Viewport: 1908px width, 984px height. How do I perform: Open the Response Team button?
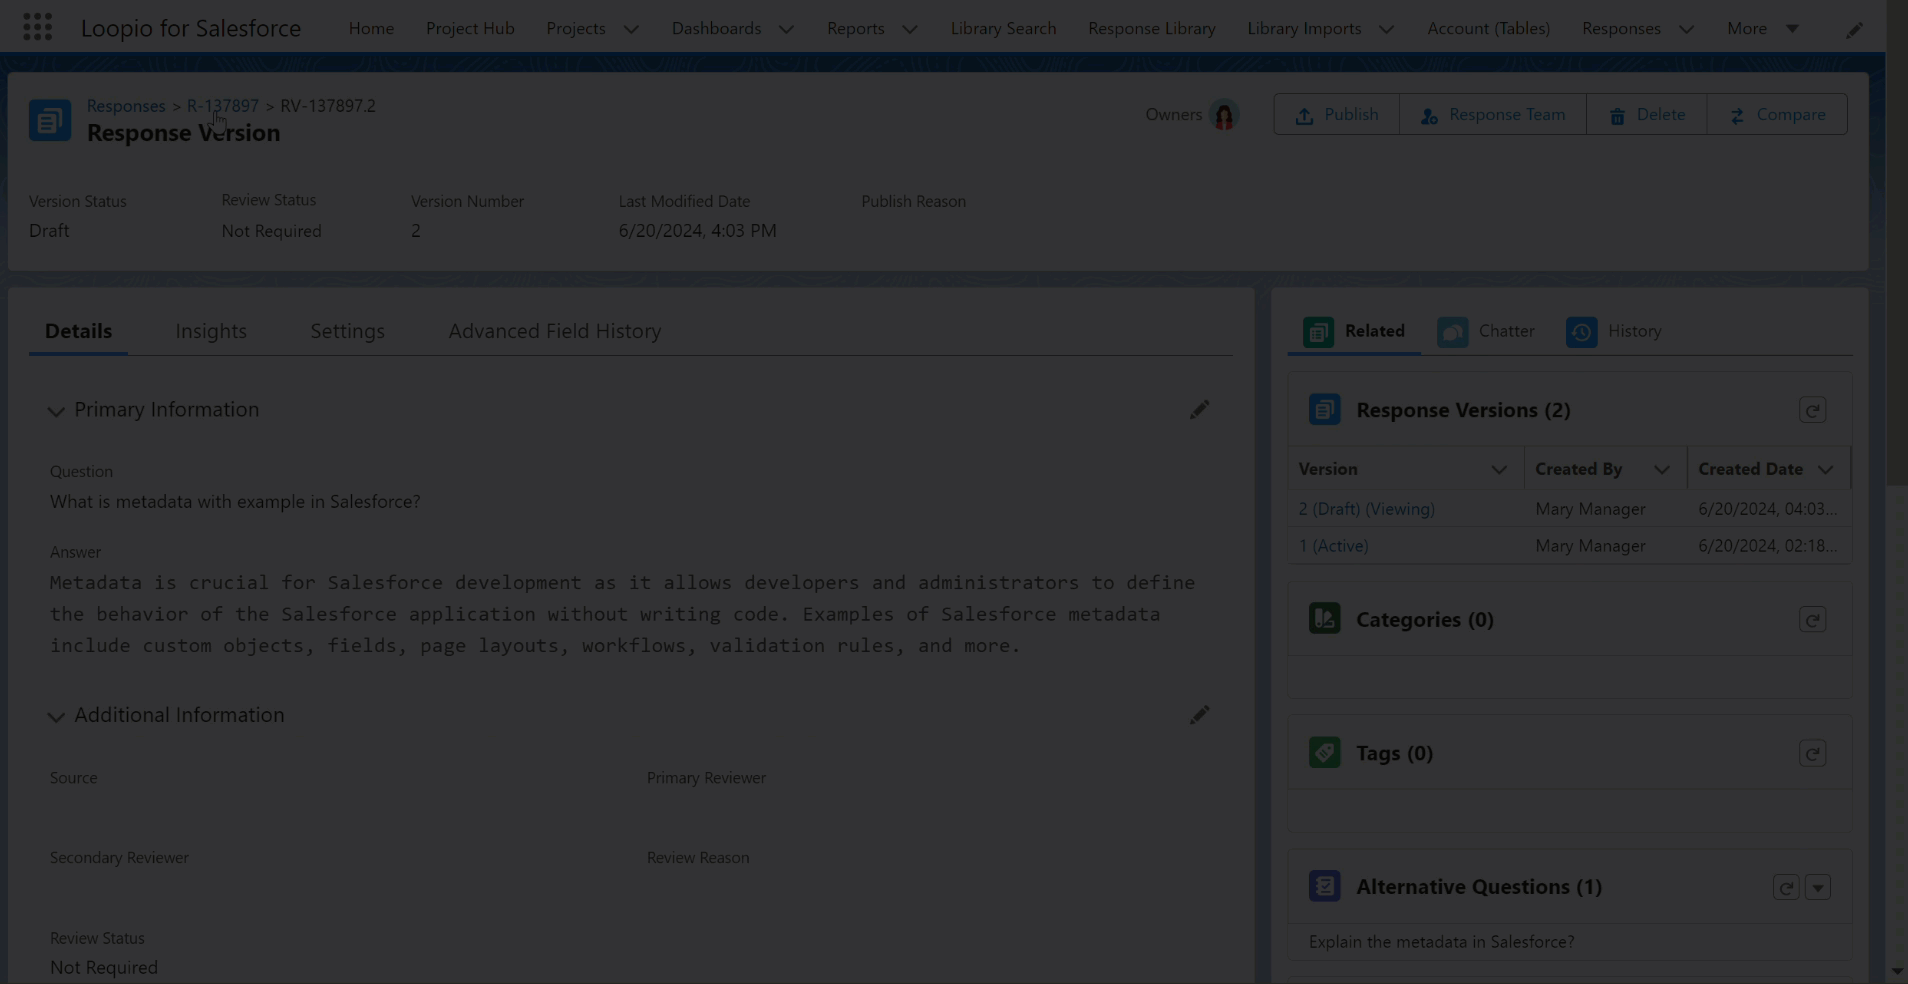(1492, 115)
